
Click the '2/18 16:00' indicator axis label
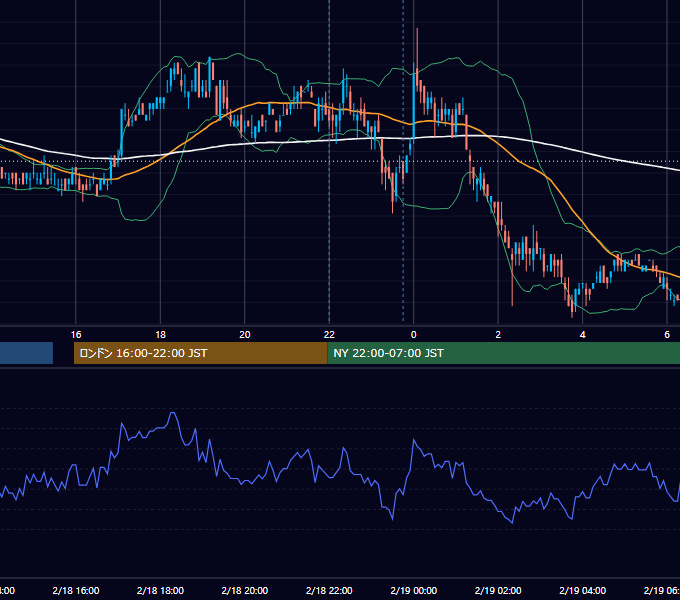(76, 590)
